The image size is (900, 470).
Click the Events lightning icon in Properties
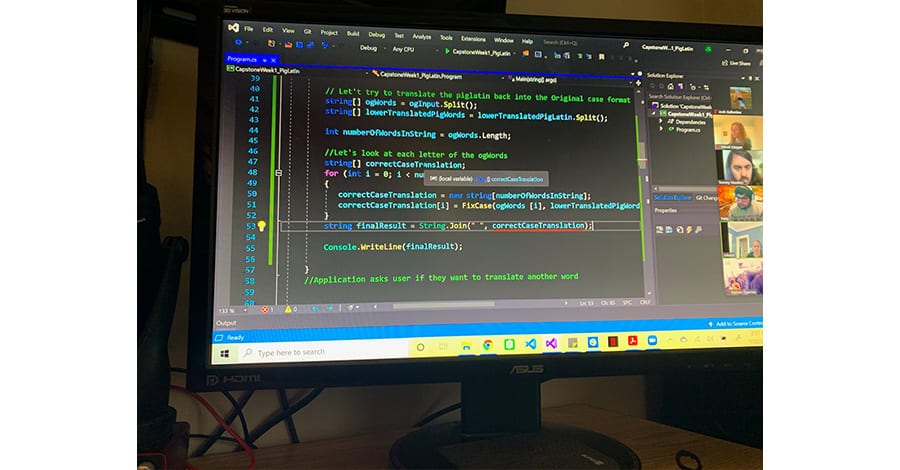[689, 230]
